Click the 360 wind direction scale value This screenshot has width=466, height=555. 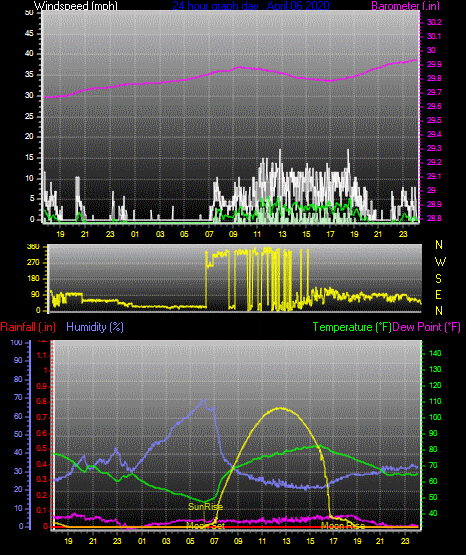pos(34,247)
